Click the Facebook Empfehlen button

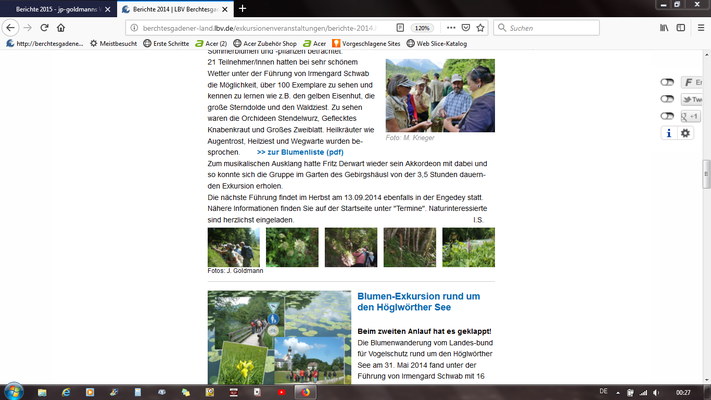(x=692, y=82)
